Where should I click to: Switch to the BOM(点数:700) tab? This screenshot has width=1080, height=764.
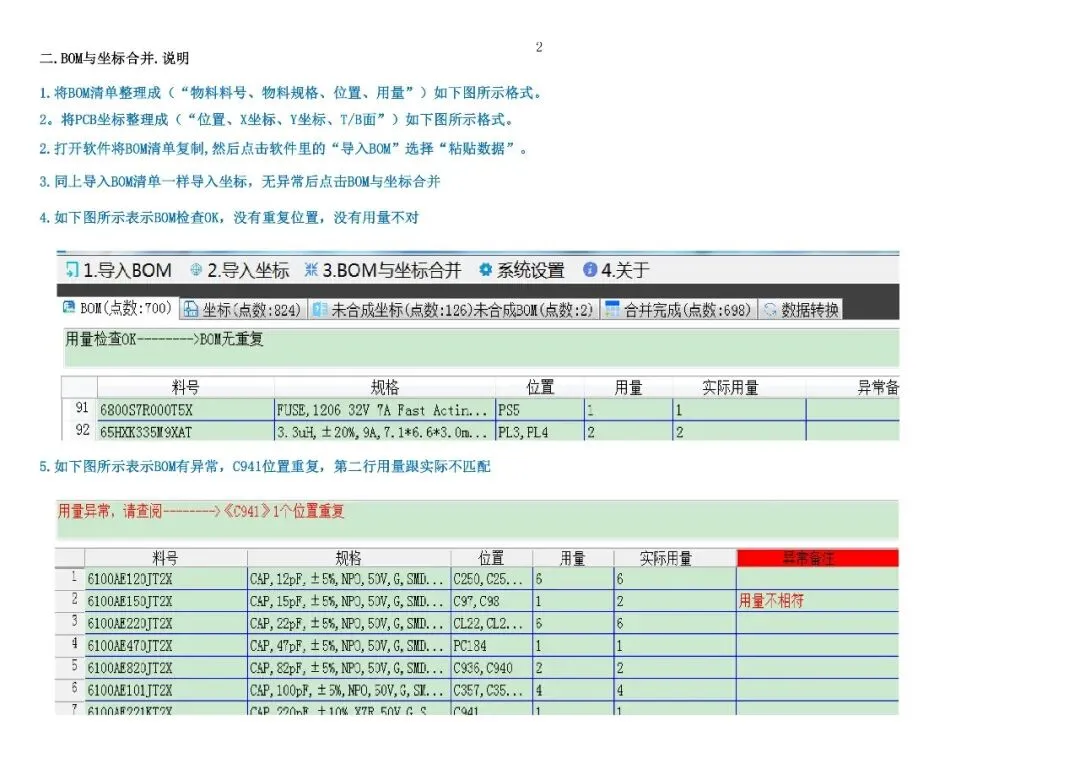coord(116,309)
